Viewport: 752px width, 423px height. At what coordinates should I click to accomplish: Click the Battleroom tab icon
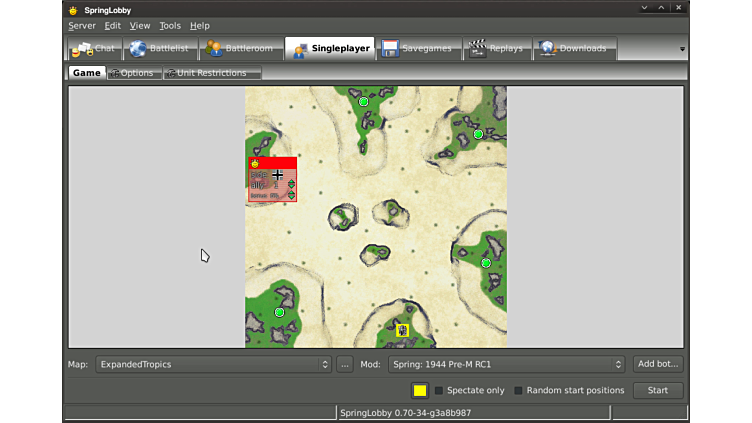(213, 49)
